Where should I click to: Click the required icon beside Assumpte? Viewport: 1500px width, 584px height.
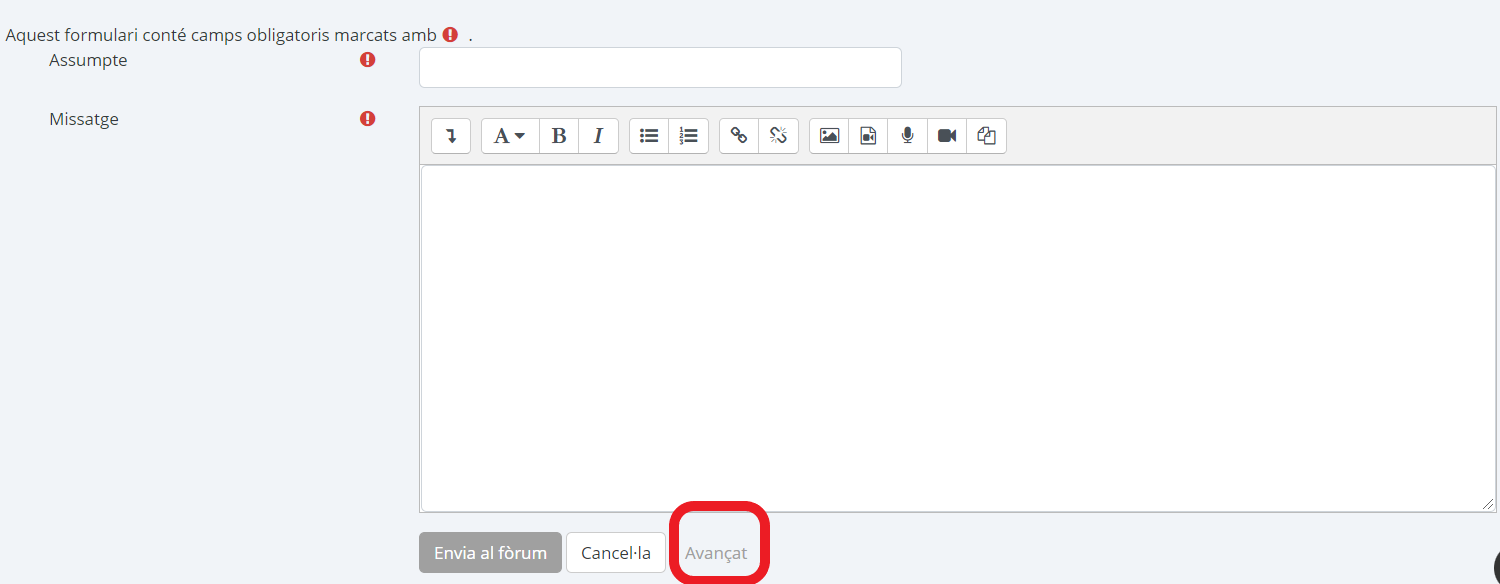(x=368, y=60)
